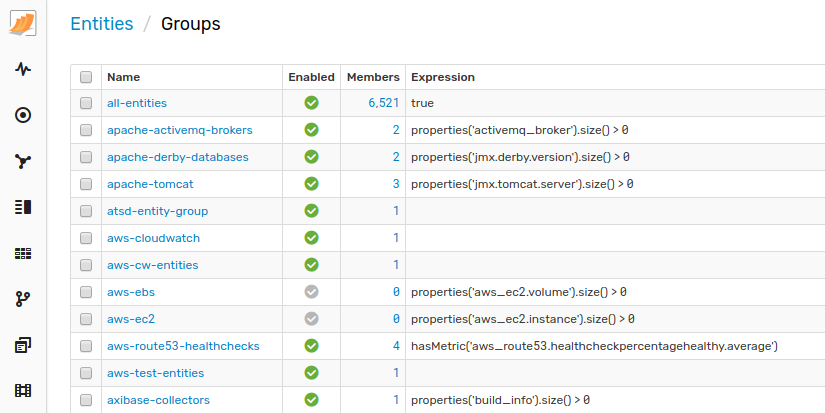Image resolution: width=825 pixels, height=413 pixels.
Task: Open the stacked documents sidebar icon
Action: tap(23, 345)
